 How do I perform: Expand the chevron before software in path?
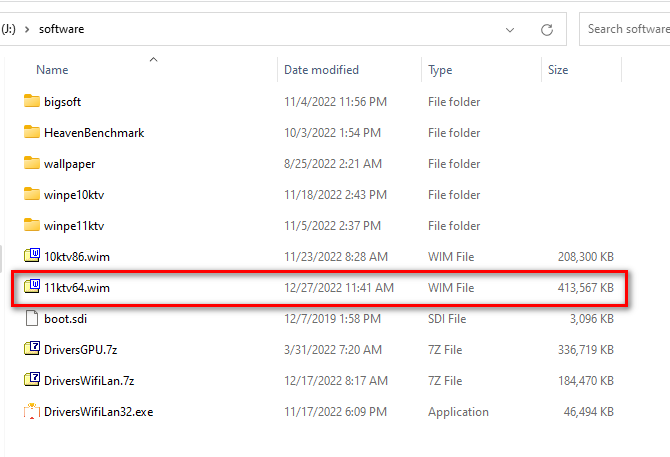pyautogui.click(x=27, y=29)
